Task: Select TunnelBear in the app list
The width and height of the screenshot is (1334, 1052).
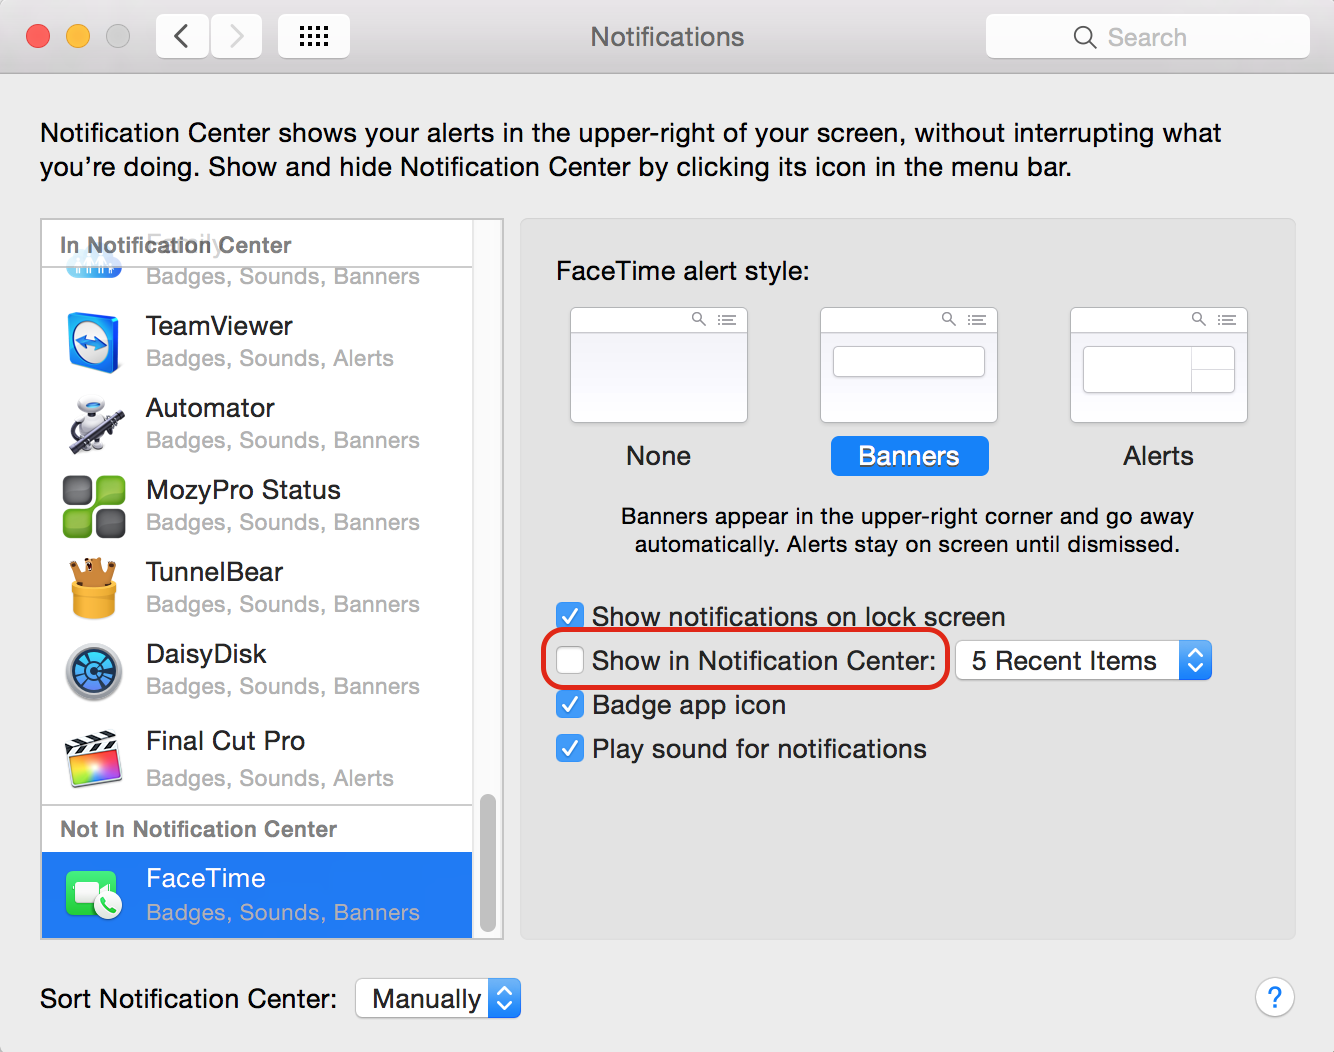Action: [x=257, y=588]
